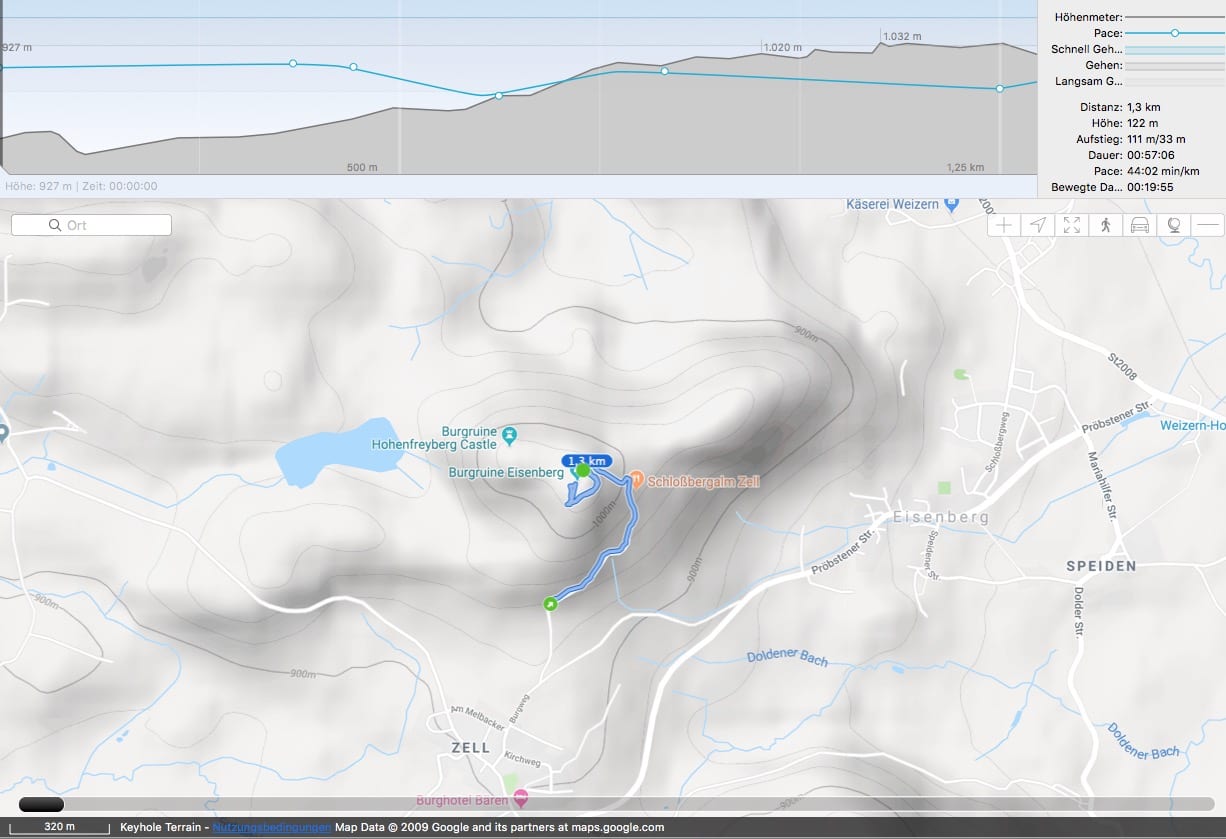Click the Schloßbergalm Zell restaurant pin
1226x839 pixels.
637,481
